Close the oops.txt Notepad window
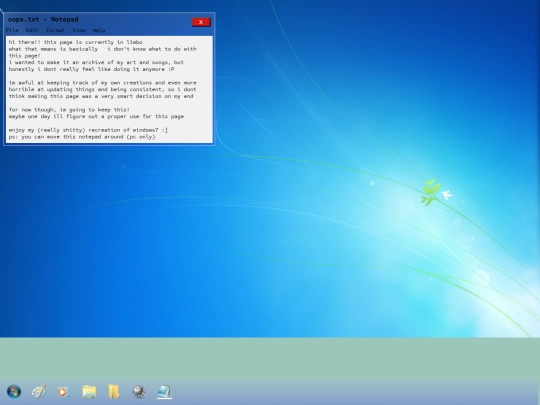540x405 pixels. [x=201, y=22]
